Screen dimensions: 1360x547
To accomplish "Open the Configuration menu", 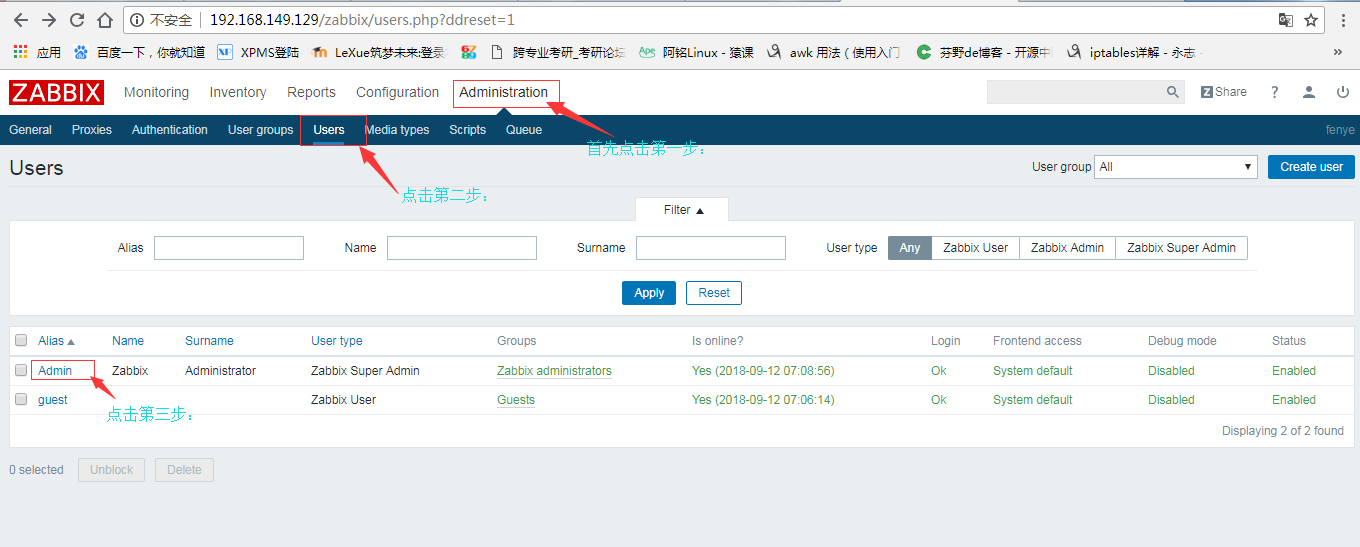I will (x=397, y=92).
